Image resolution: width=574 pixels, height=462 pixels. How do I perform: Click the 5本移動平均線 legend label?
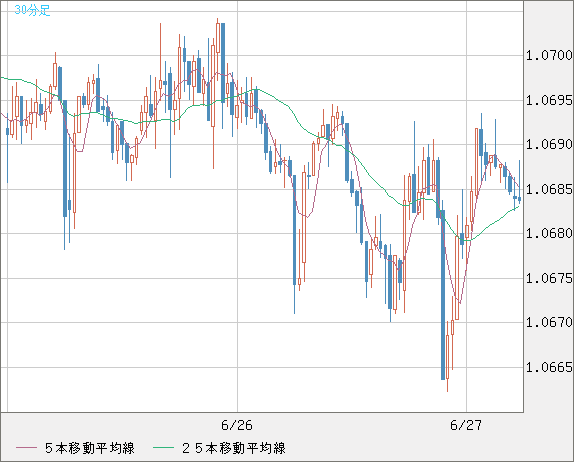point(90,448)
